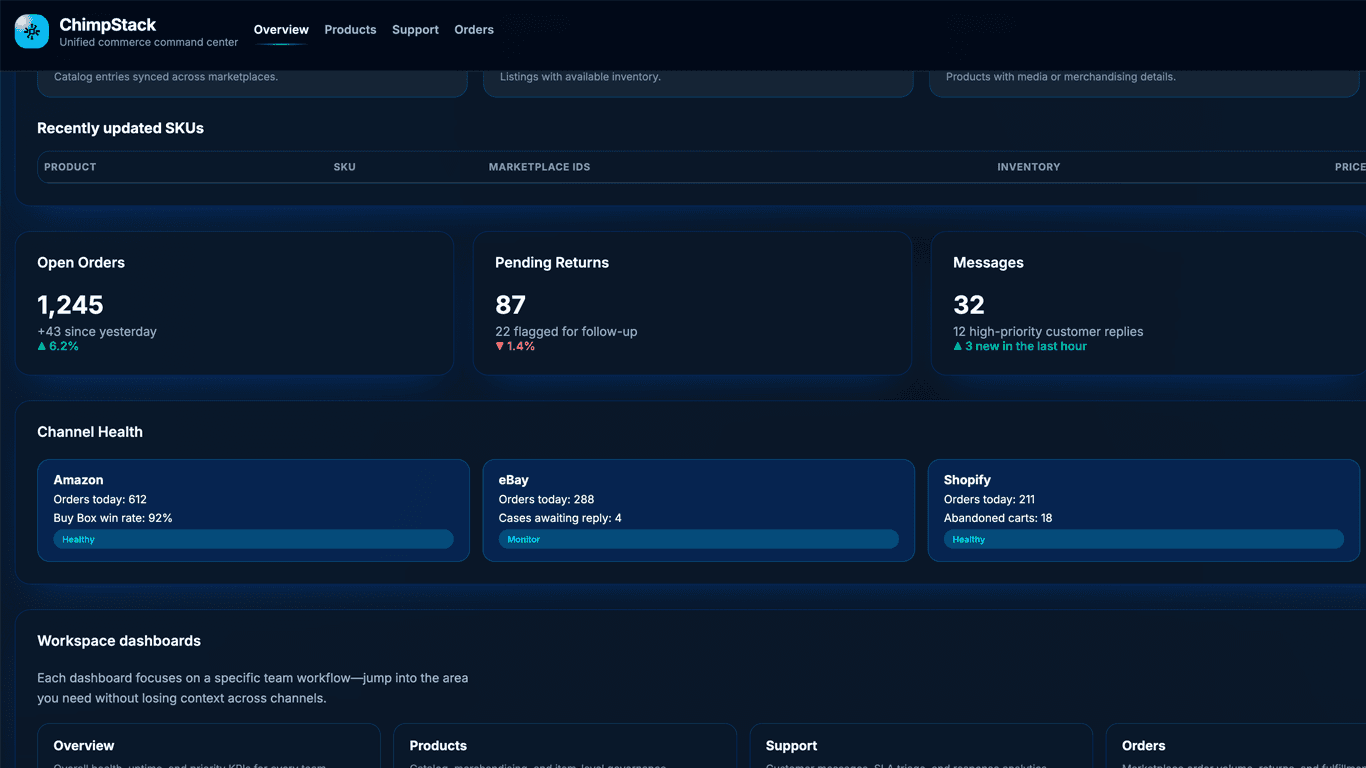The height and width of the screenshot is (768, 1366).
Task: Open the Open Orders card
Action: click(x=235, y=304)
